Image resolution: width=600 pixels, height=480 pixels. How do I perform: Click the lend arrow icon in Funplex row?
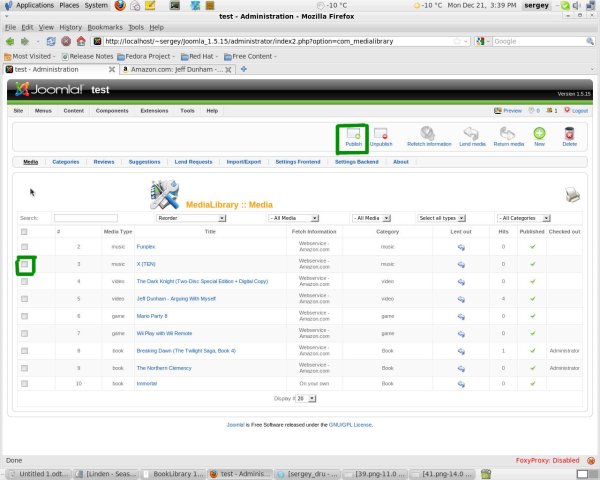[461, 247]
